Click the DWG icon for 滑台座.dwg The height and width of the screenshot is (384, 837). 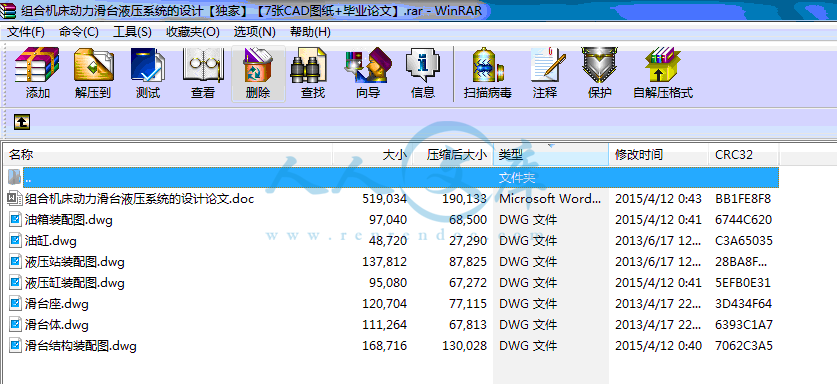[x=15, y=304]
